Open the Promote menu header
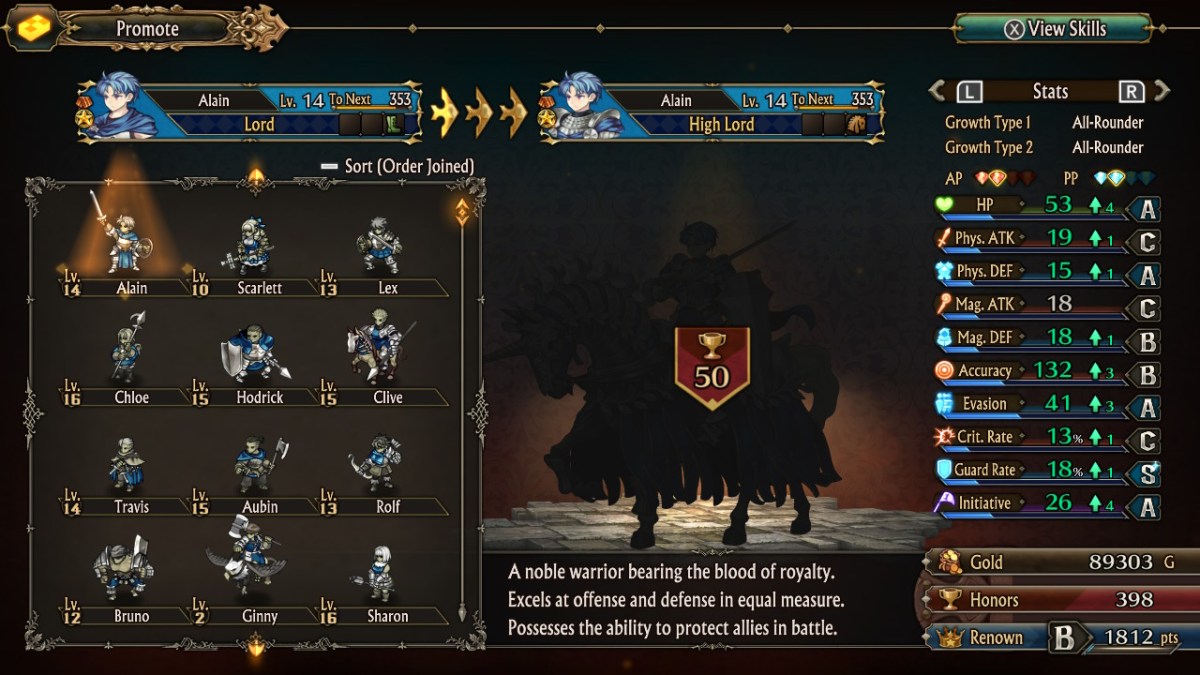Screen dimensions: 1200x675 [148, 29]
